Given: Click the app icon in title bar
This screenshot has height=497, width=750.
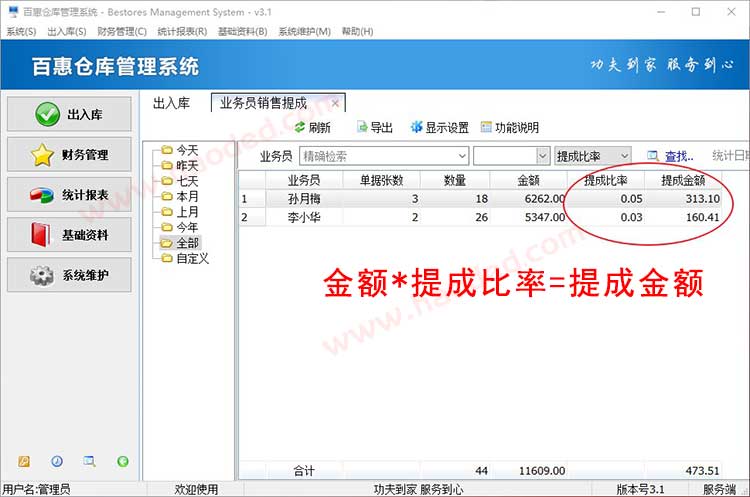Looking at the screenshot, I should [x=13, y=11].
